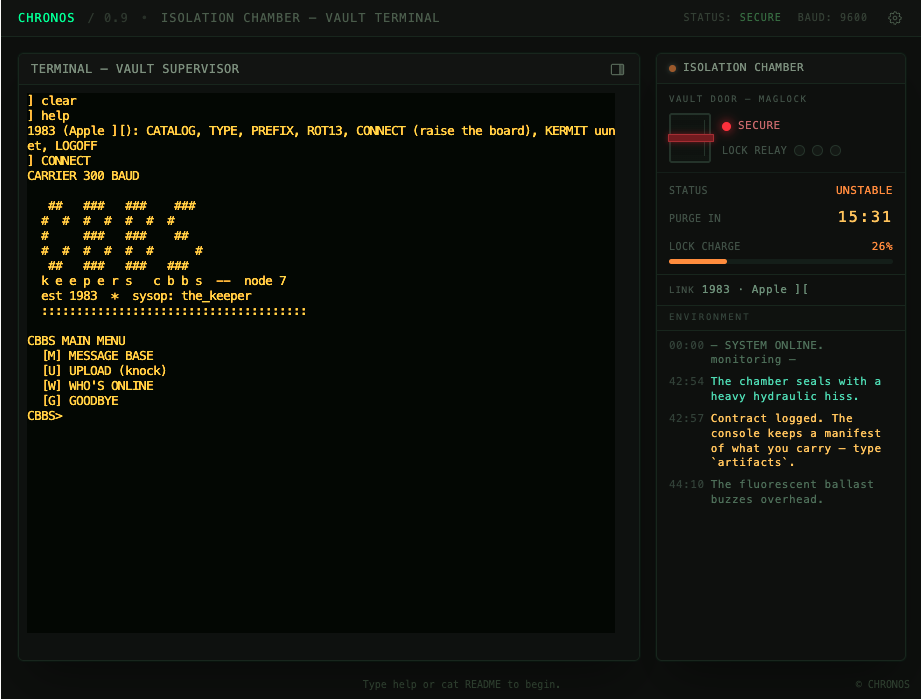Click the LOCK CHARGE progress bar
921x699 pixels.
[781, 261]
